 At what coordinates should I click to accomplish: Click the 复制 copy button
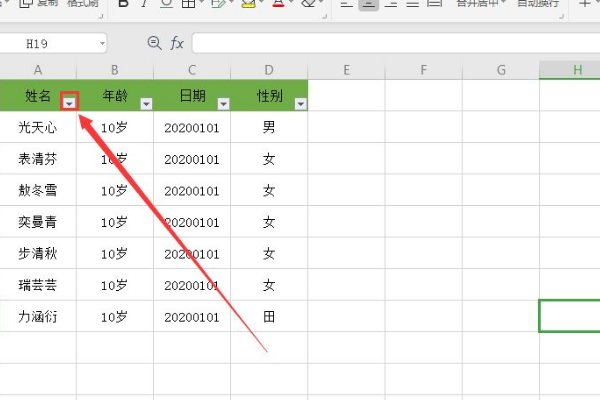point(38,3)
